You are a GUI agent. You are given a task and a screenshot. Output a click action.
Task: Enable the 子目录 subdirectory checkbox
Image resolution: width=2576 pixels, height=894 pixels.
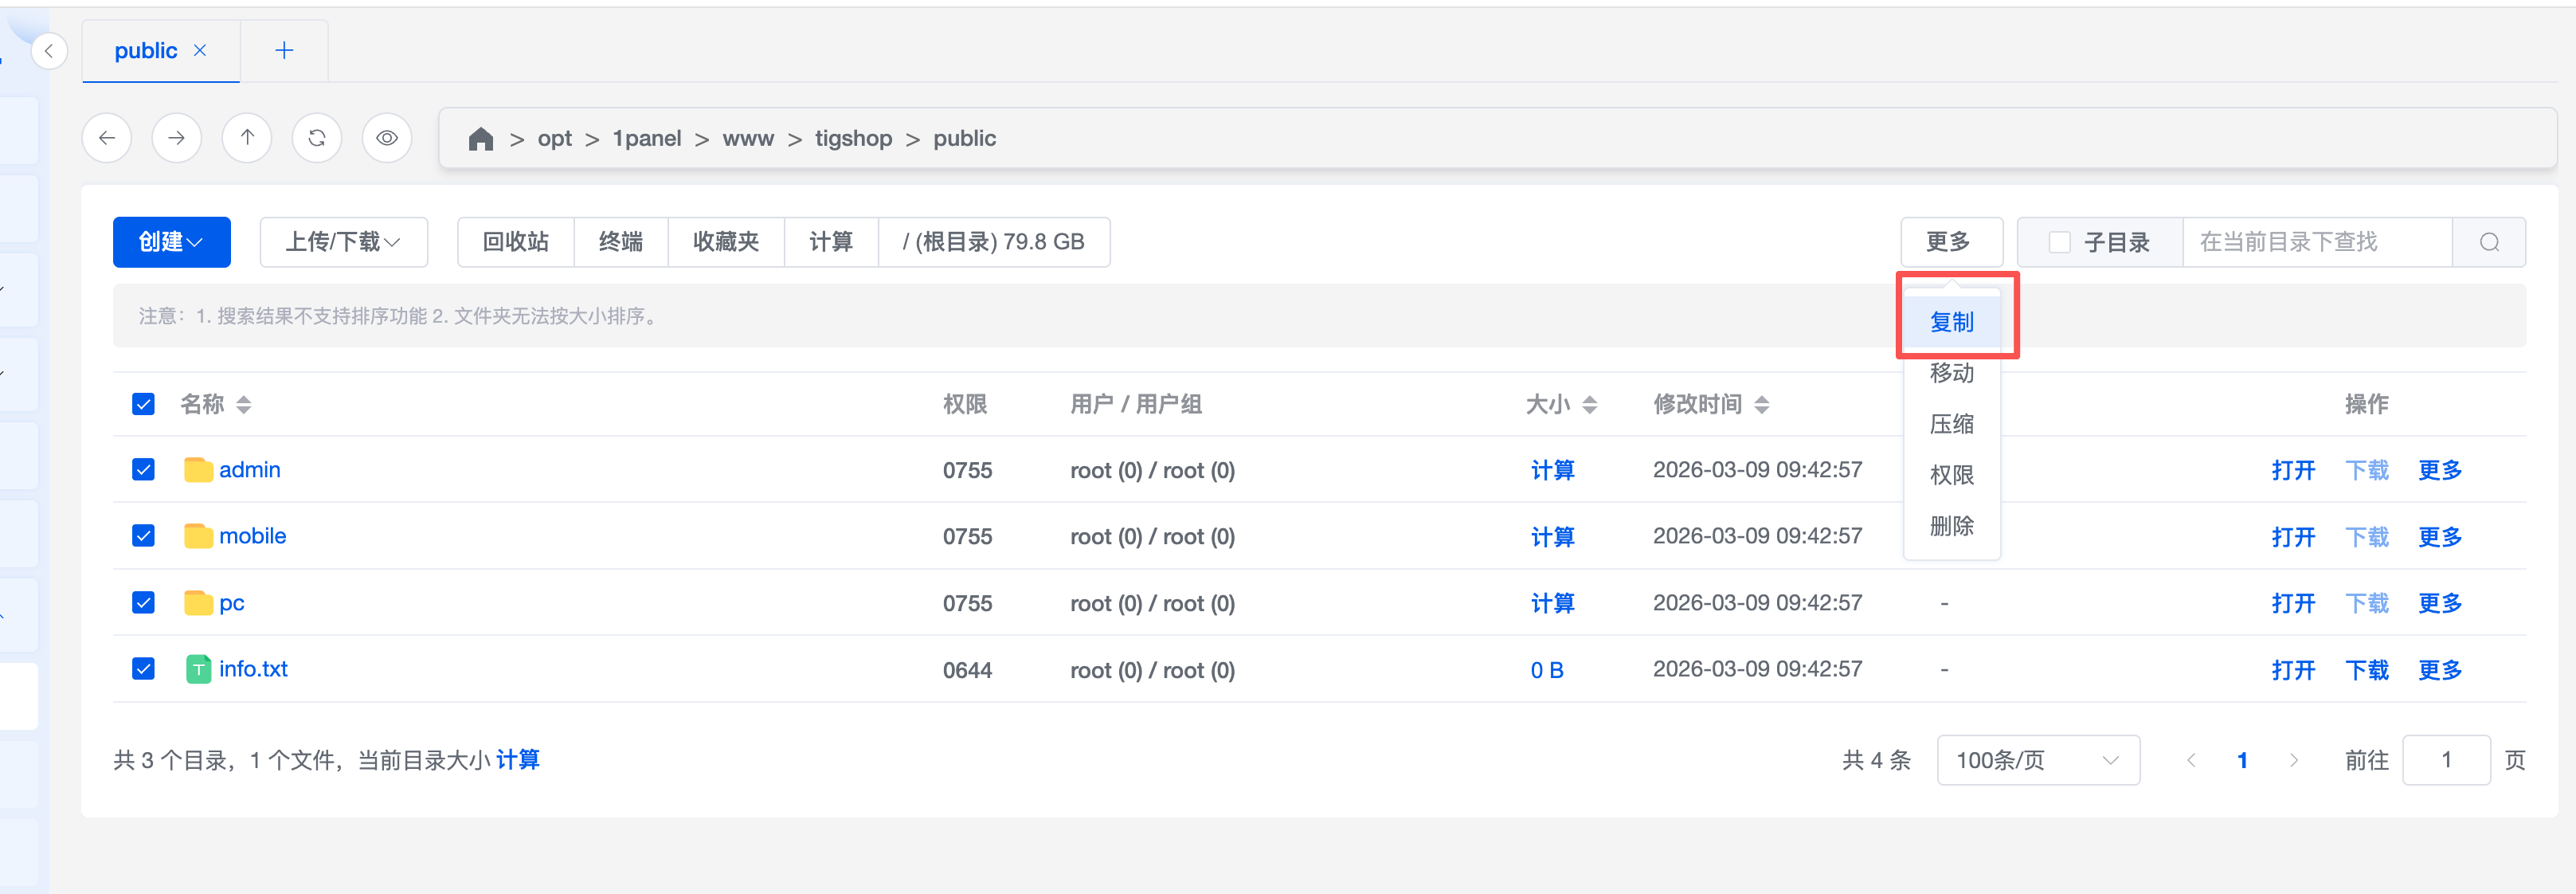pos(2059,242)
